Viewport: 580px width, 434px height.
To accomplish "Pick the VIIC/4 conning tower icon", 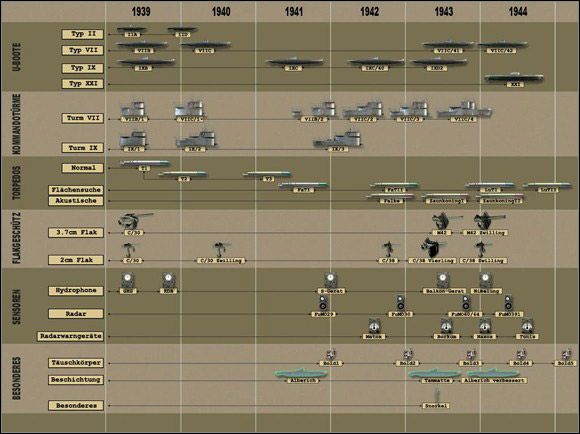I will [x=464, y=109].
